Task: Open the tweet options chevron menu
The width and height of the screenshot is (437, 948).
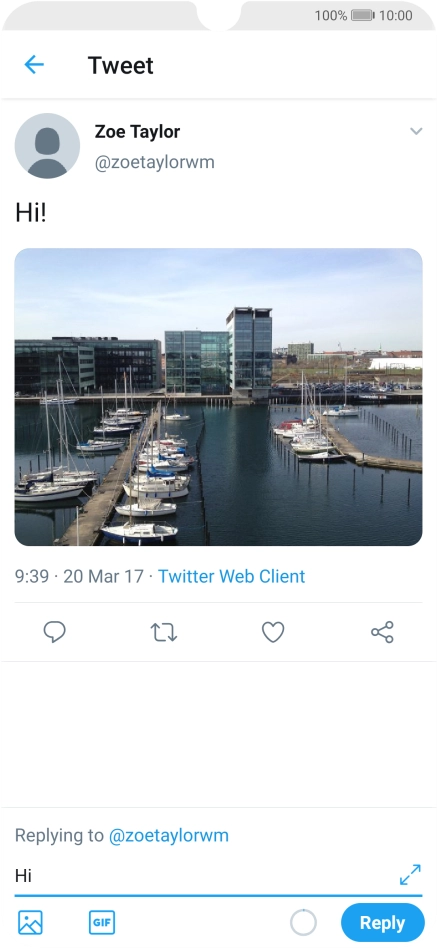Action: click(x=416, y=131)
